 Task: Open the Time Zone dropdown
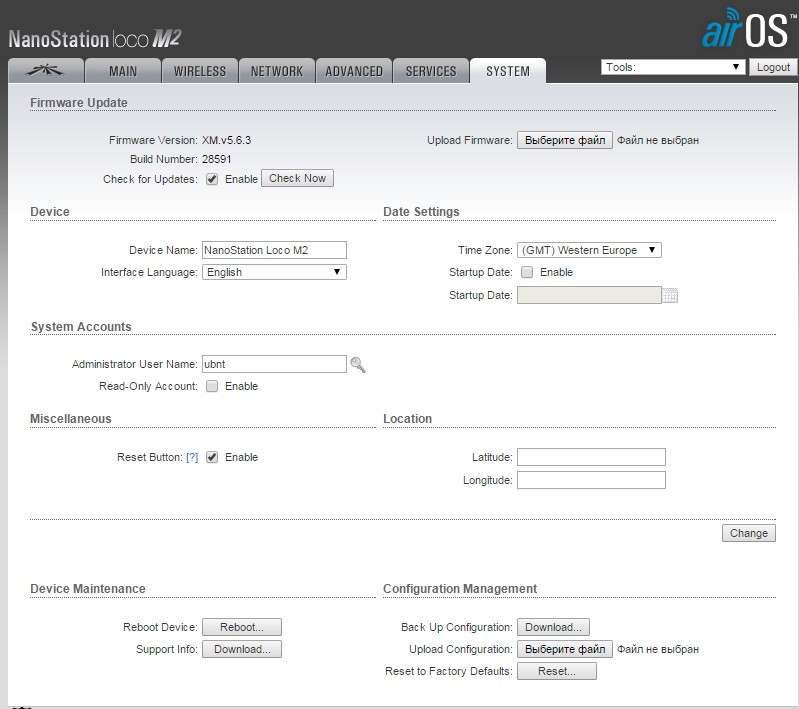coord(589,250)
